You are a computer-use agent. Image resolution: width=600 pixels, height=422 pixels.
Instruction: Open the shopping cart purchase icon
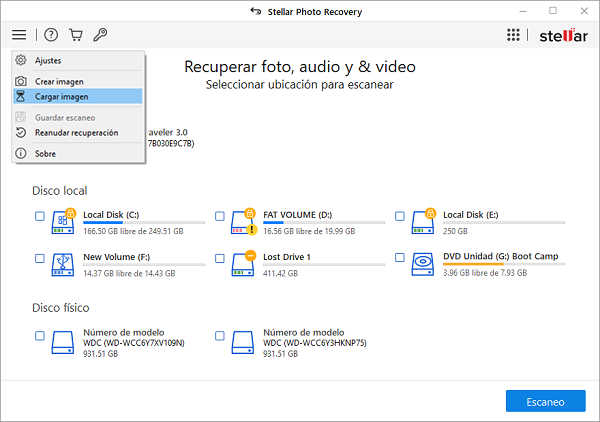click(76, 35)
